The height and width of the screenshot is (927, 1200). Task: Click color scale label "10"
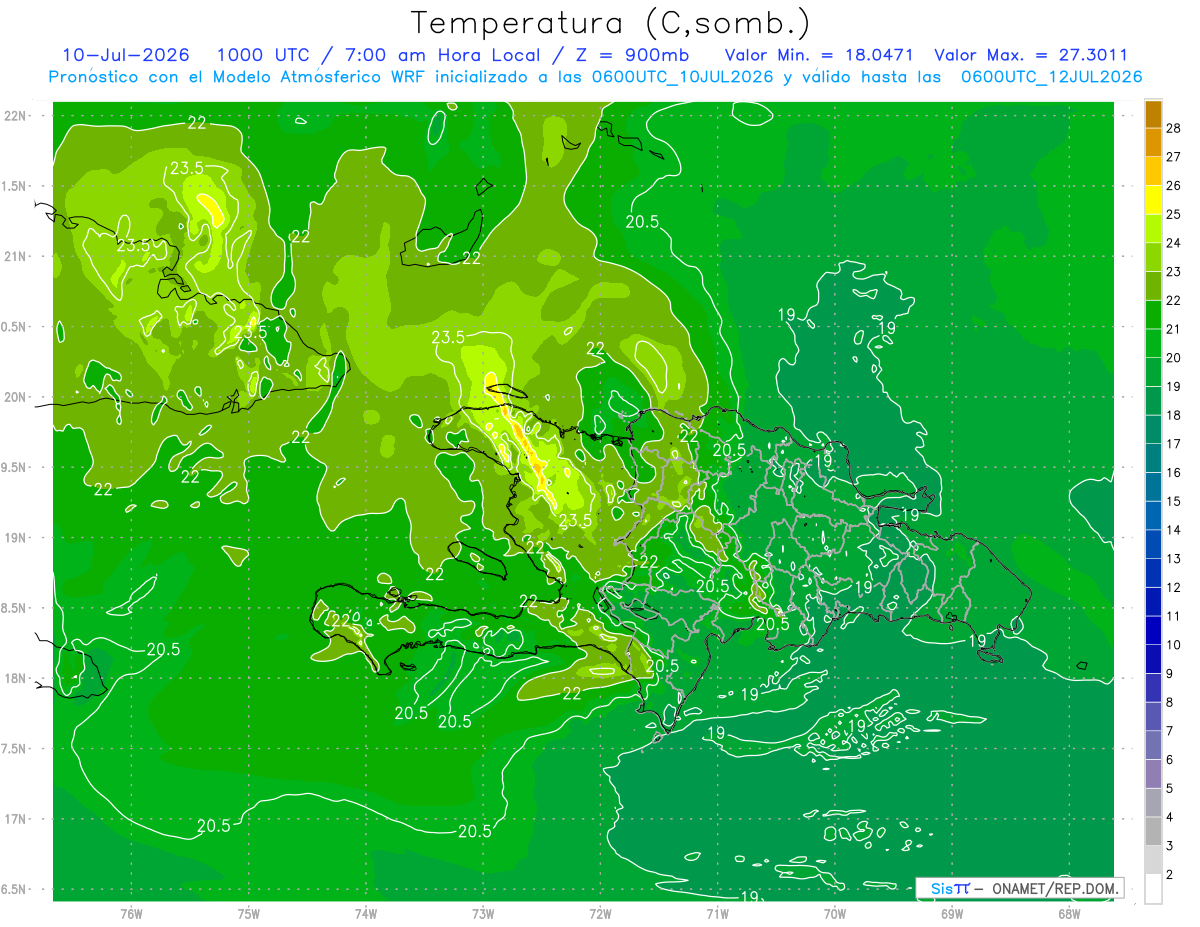tap(1174, 645)
